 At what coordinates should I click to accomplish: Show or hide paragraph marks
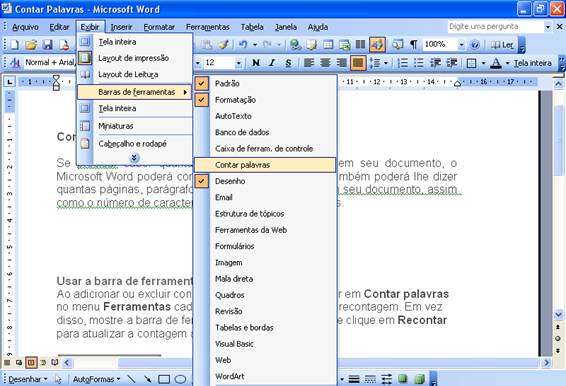(413, 45)
